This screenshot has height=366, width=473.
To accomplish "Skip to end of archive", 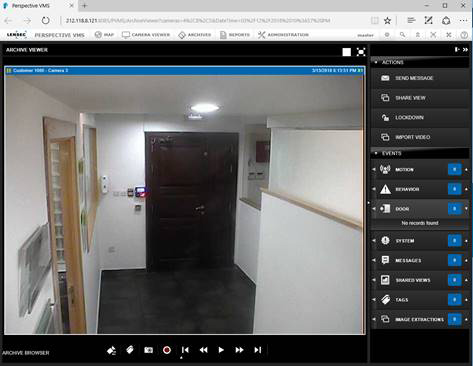I will pyautogui.click(x=258, y=350).
